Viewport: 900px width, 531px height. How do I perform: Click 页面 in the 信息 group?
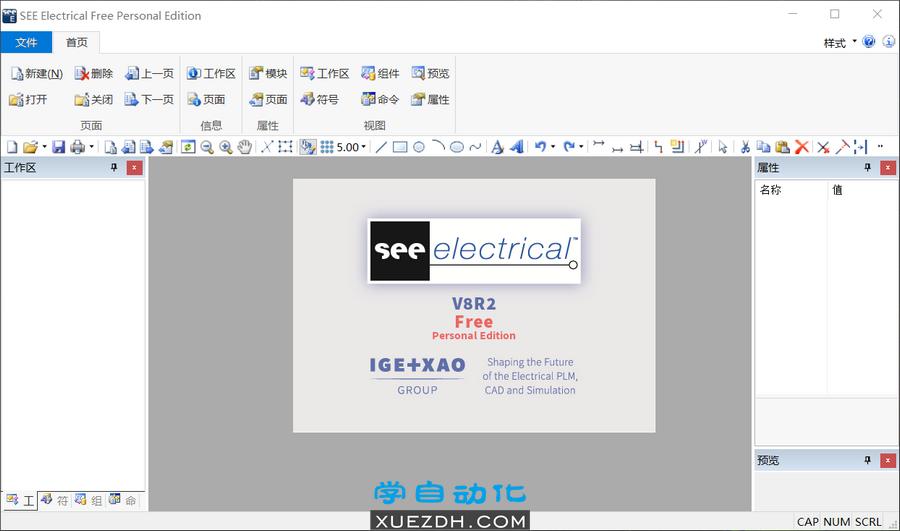coord(206,99)
